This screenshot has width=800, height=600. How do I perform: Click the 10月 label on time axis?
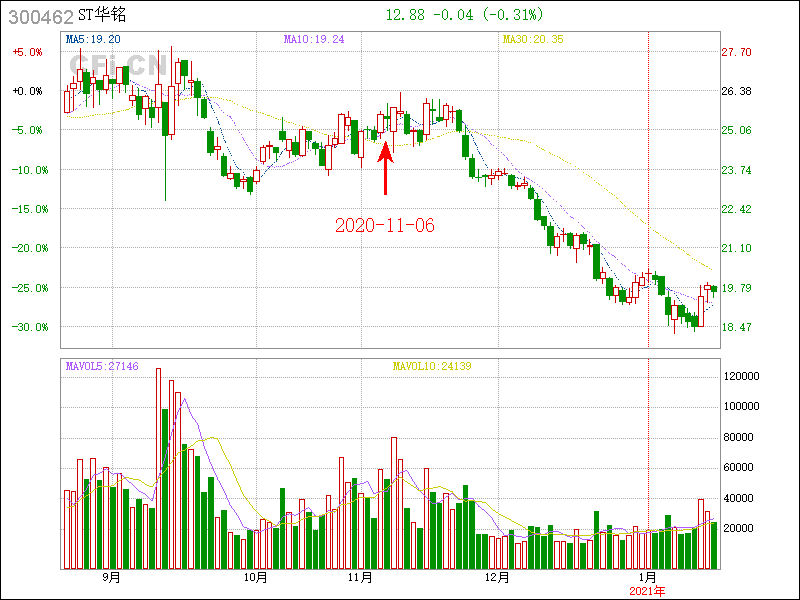coord(255,577)
